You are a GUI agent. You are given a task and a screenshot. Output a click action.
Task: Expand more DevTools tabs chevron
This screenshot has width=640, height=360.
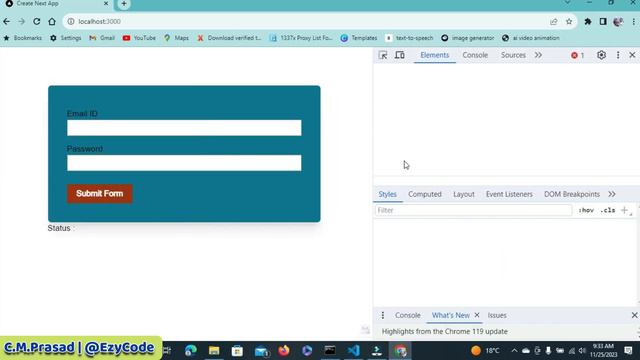tap(538, 55)
